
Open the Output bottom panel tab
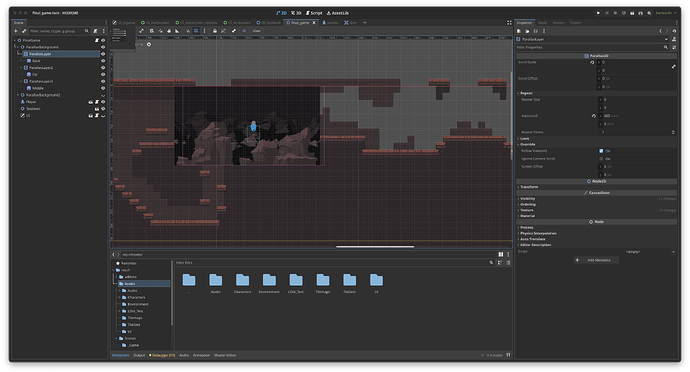pyautogui.click(x=139, y=355)
